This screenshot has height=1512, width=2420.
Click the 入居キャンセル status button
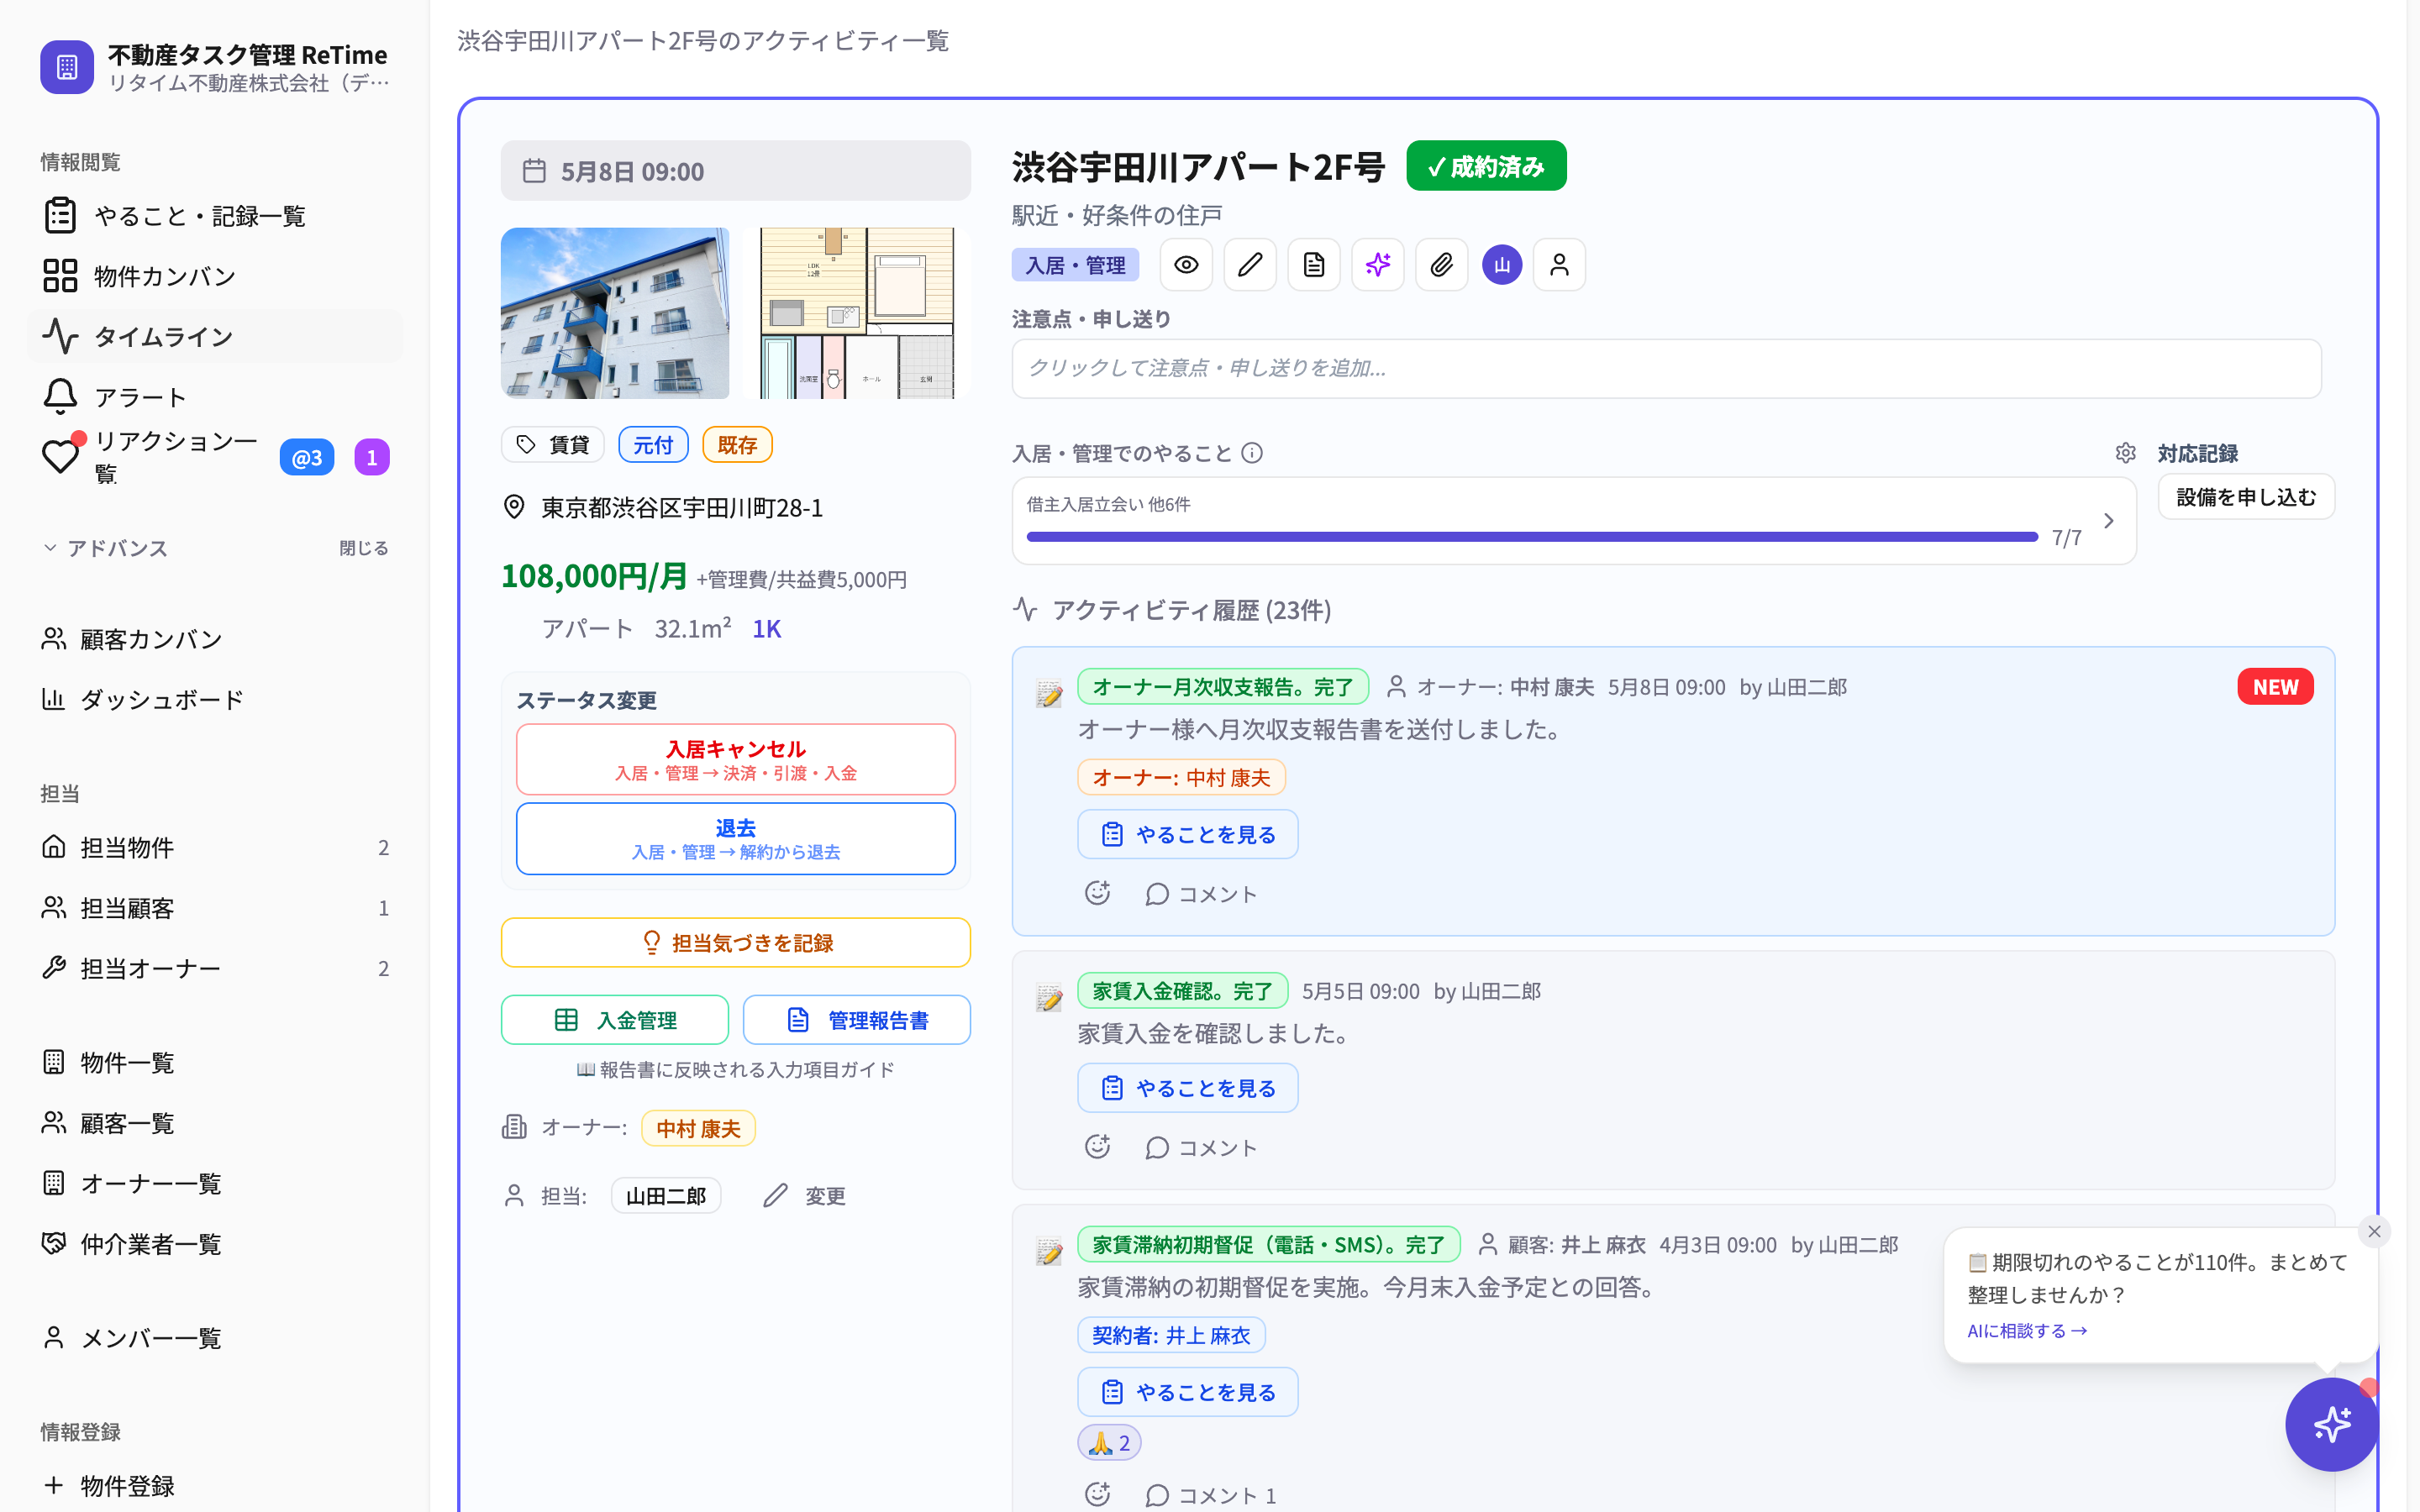pos(736,759)
